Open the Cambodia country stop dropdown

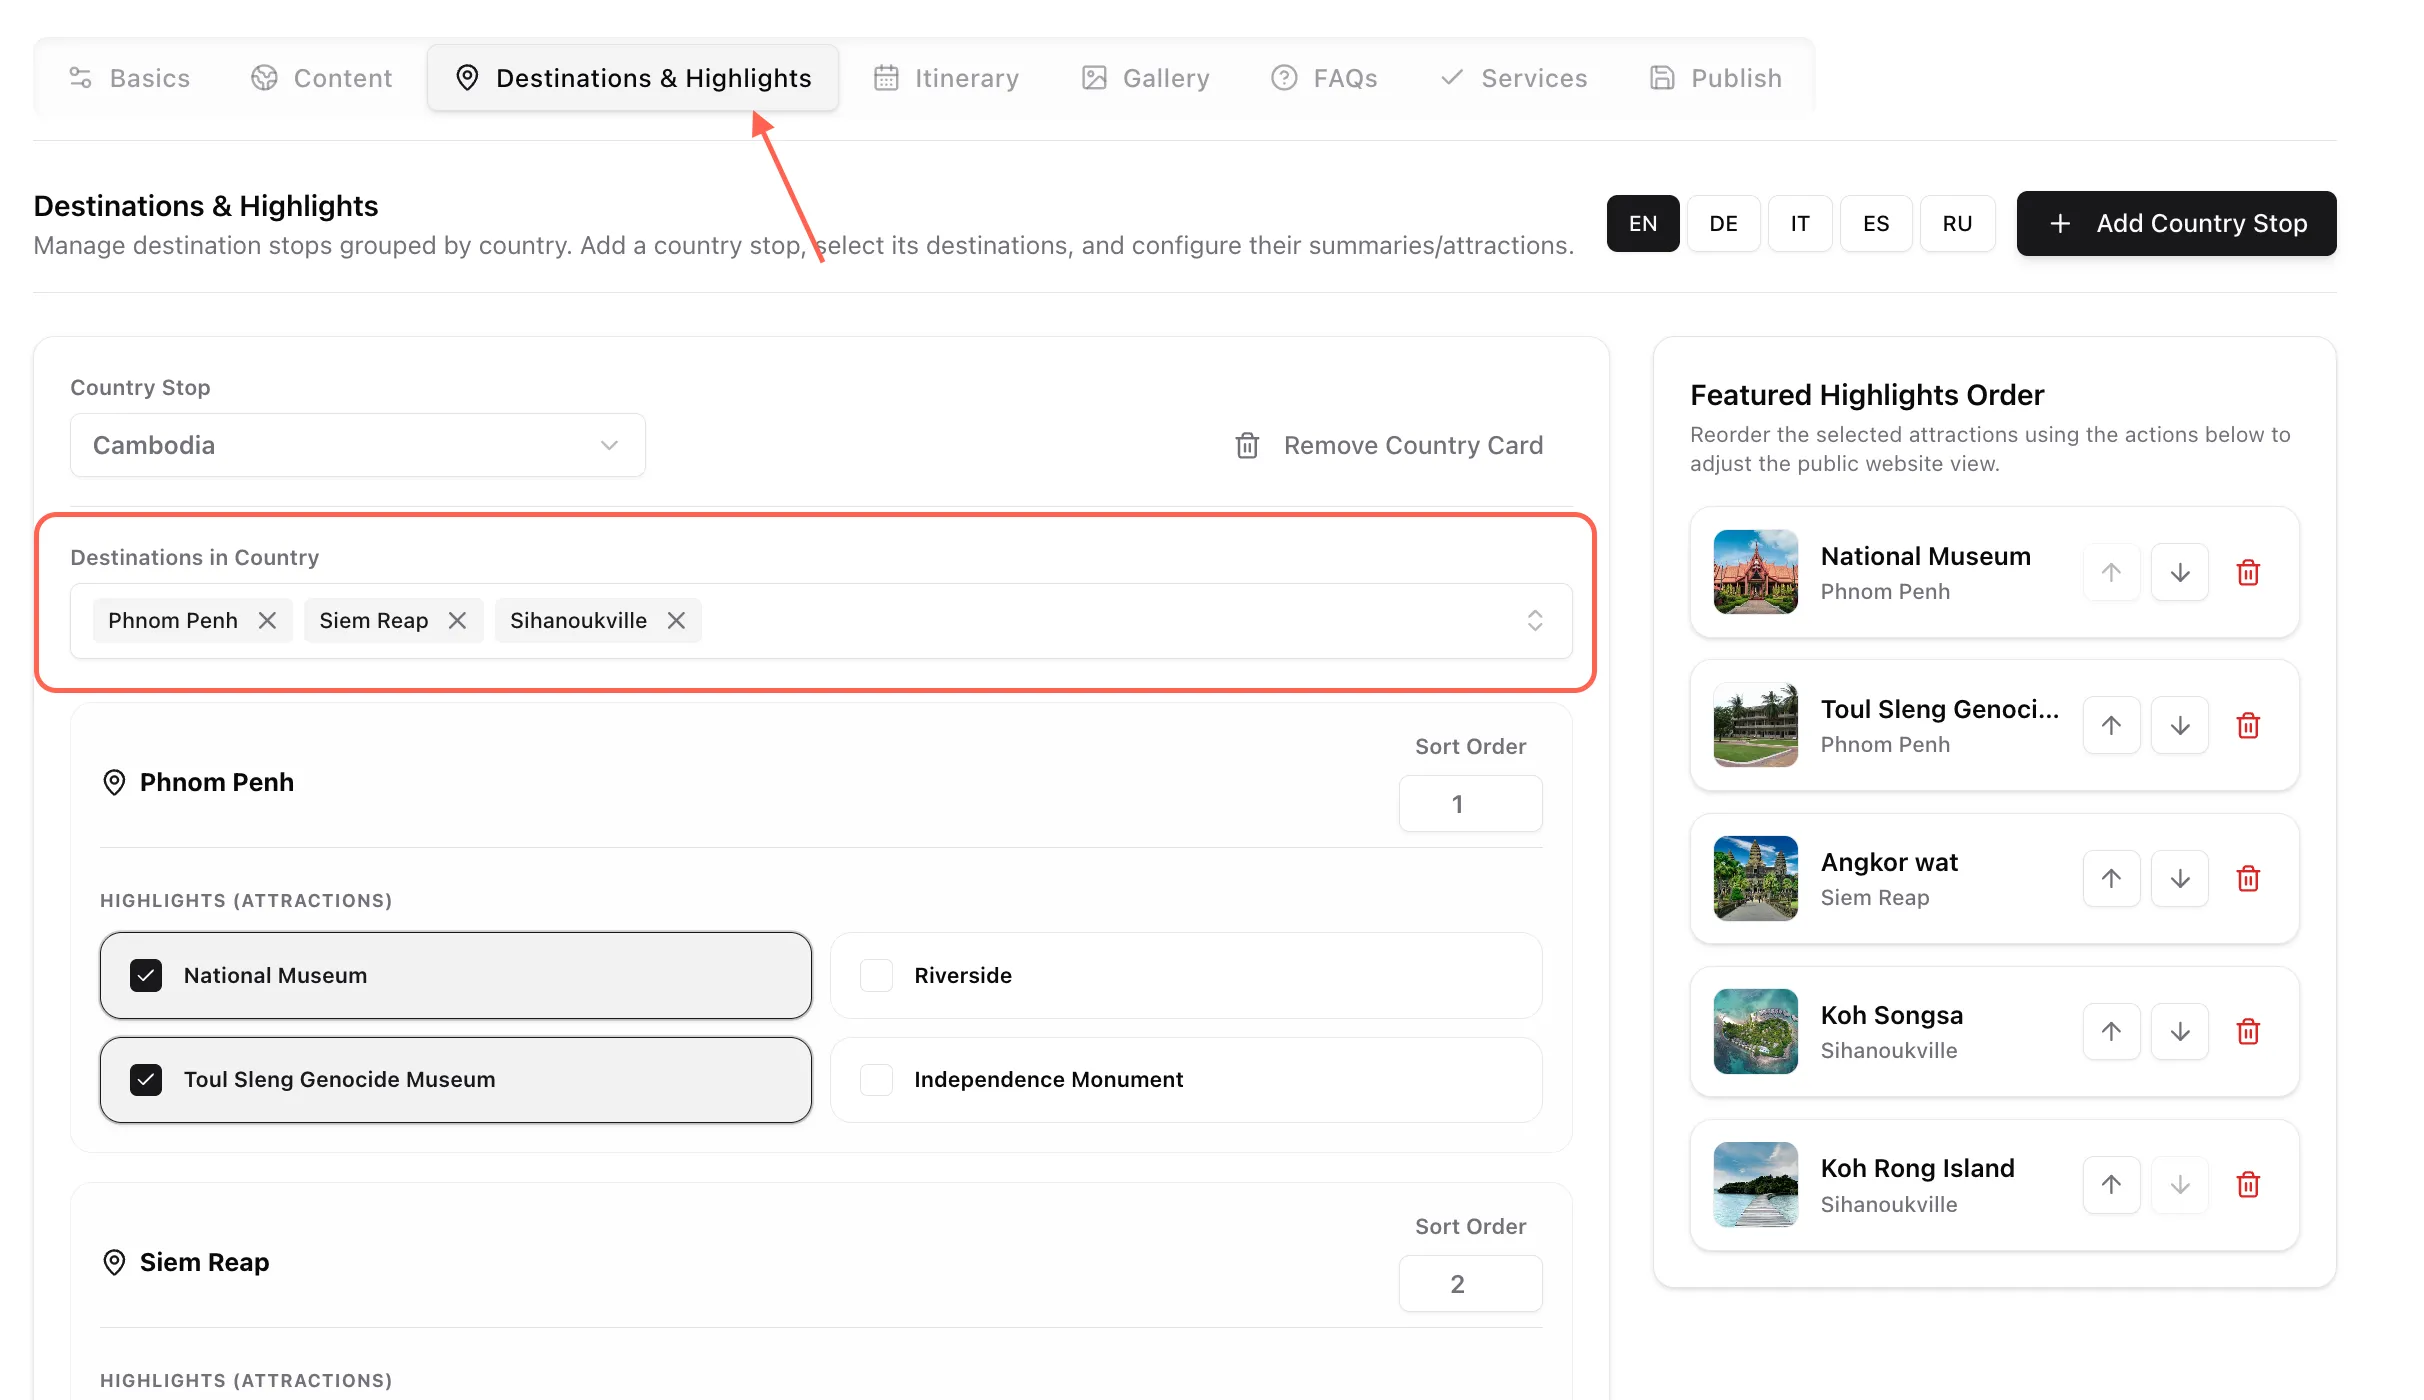[x=358, y=445]
